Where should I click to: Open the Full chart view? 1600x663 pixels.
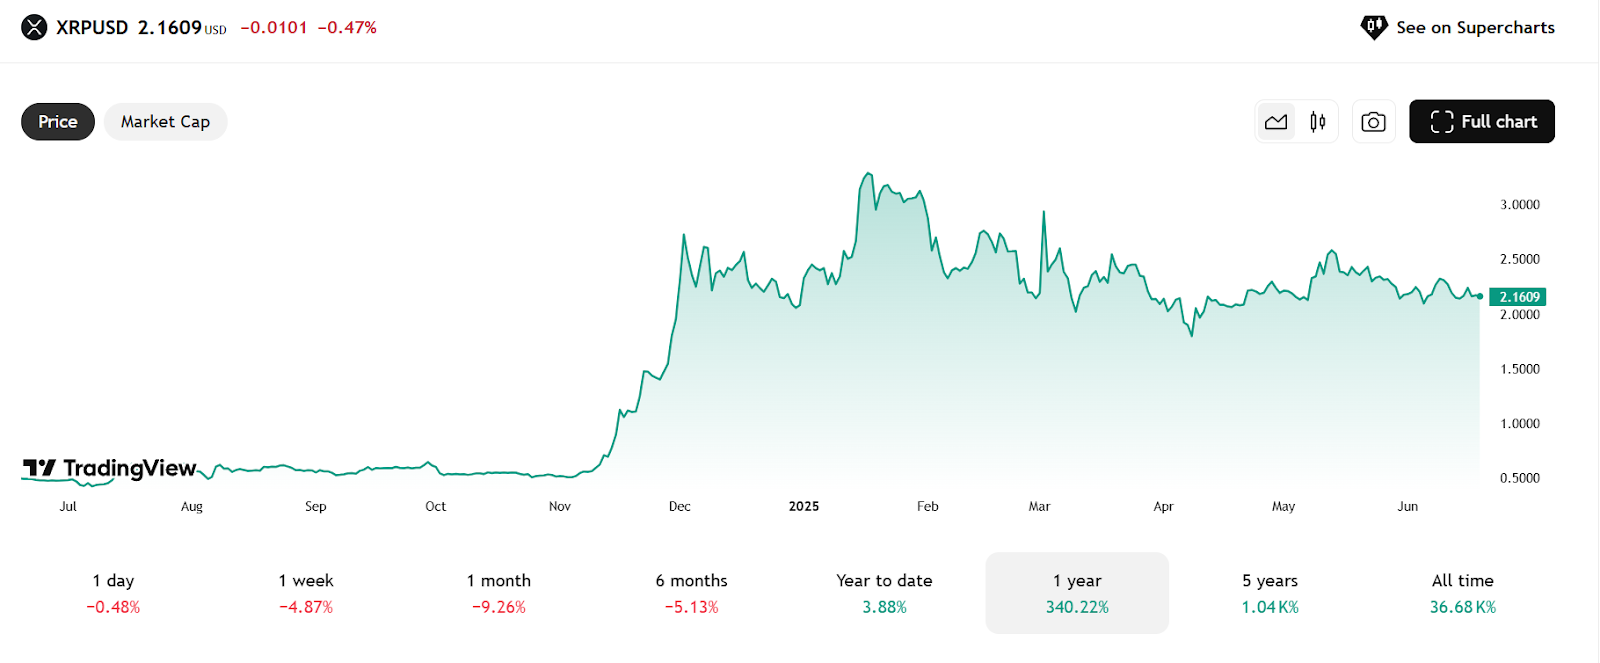click(1482, 122)
